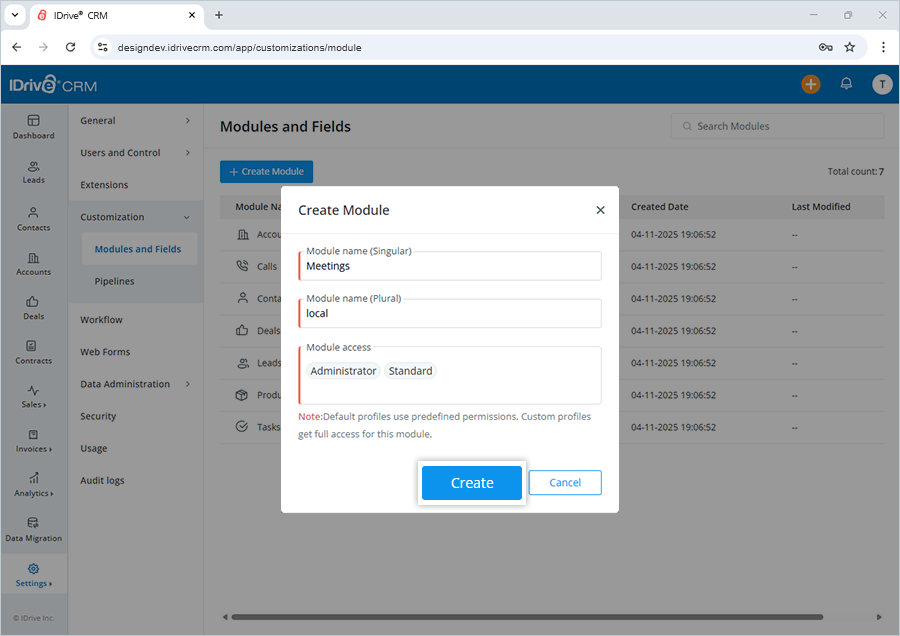Select the Standard access chip
This screenshot has width=900, height=636.
pyautogui.click(x=410, y=370)
